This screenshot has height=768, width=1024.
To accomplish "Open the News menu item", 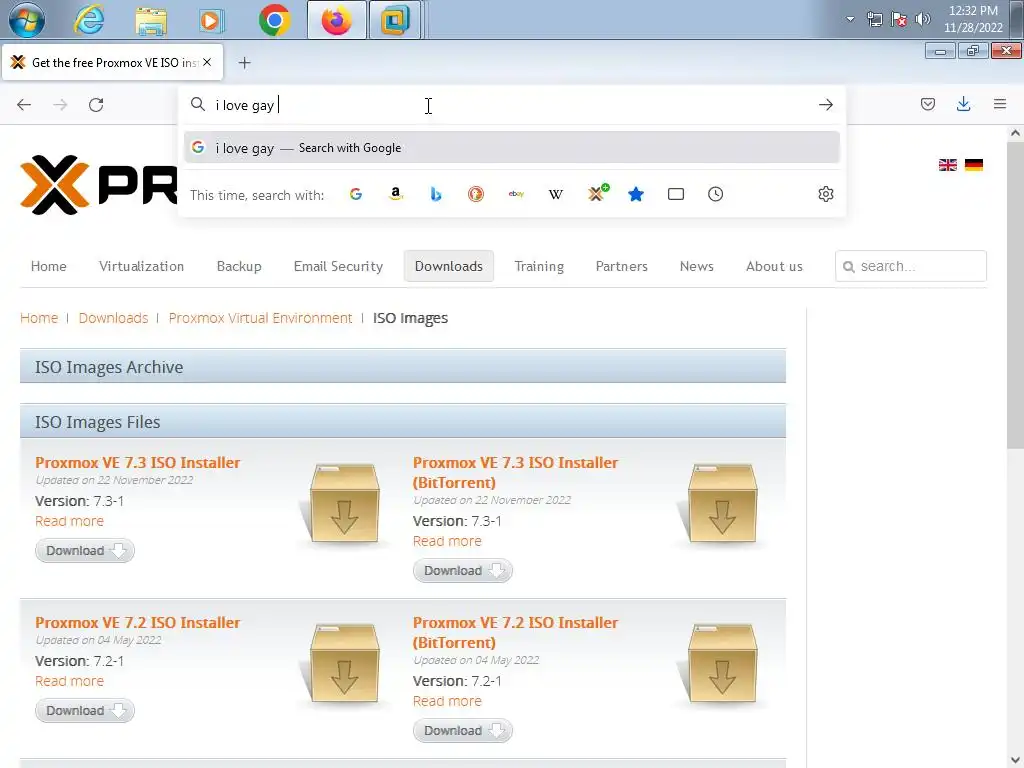I will tap(697, 266).
